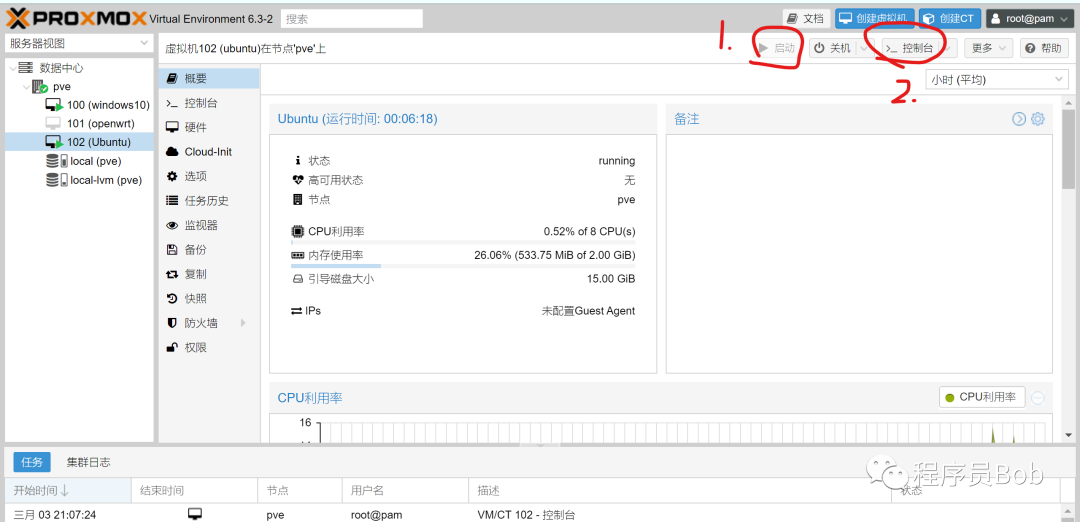This screenshot has width=1080, height=522.
Task: Click 创建虚拟机 to create a VM
Action: 875,19
